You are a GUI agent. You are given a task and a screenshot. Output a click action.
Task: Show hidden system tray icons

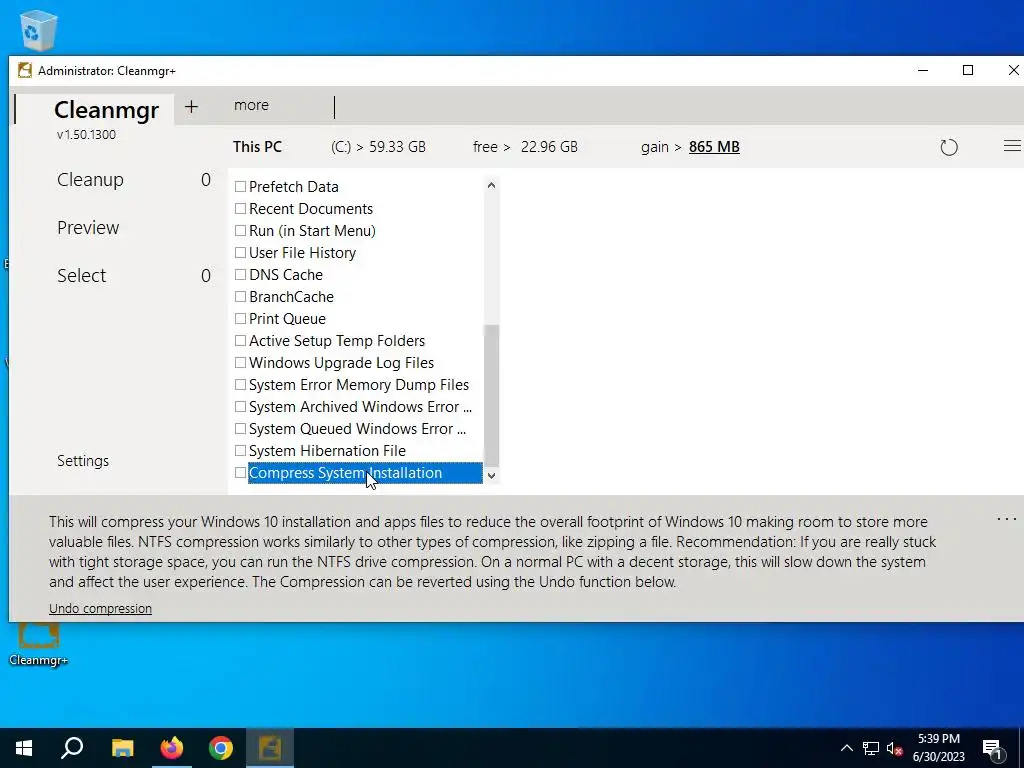(x=846, y=748)
